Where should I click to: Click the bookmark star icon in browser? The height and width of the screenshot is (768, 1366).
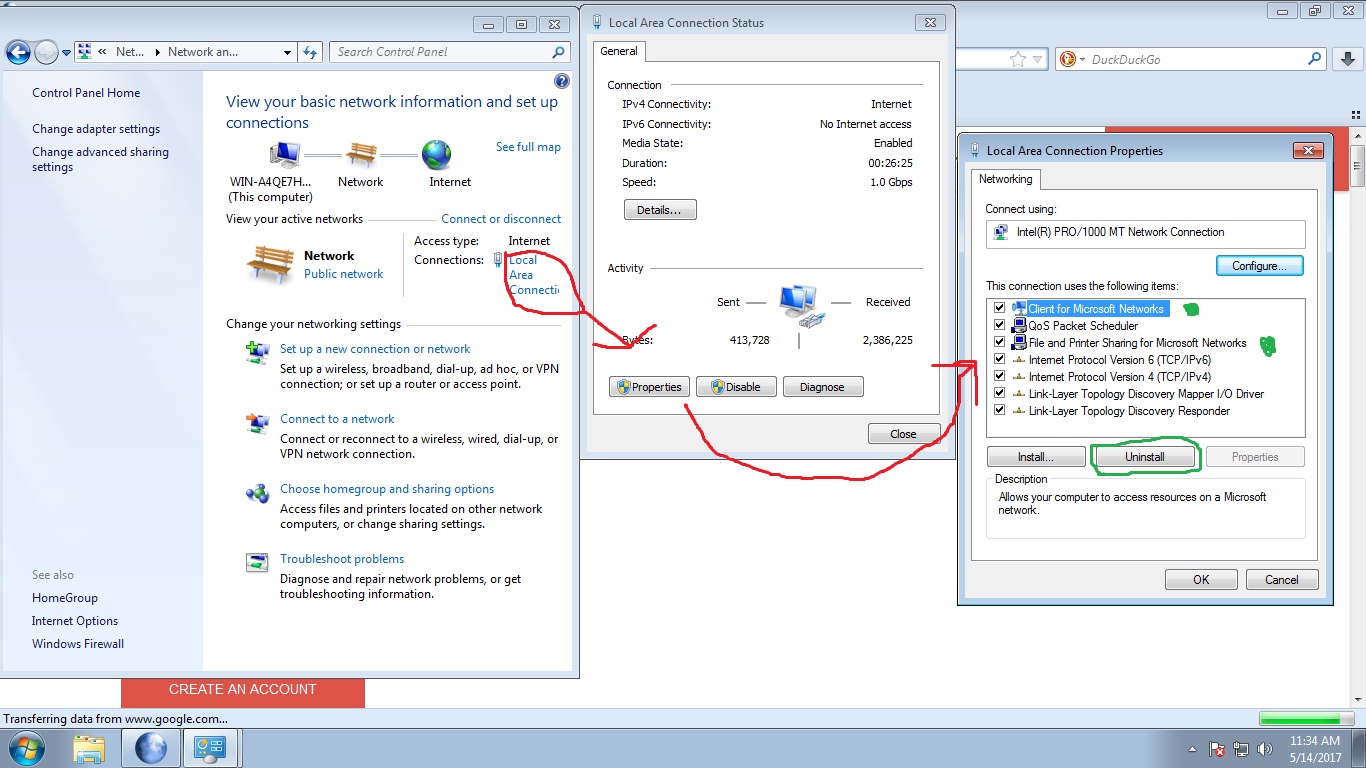click(x=1018, y=59)
